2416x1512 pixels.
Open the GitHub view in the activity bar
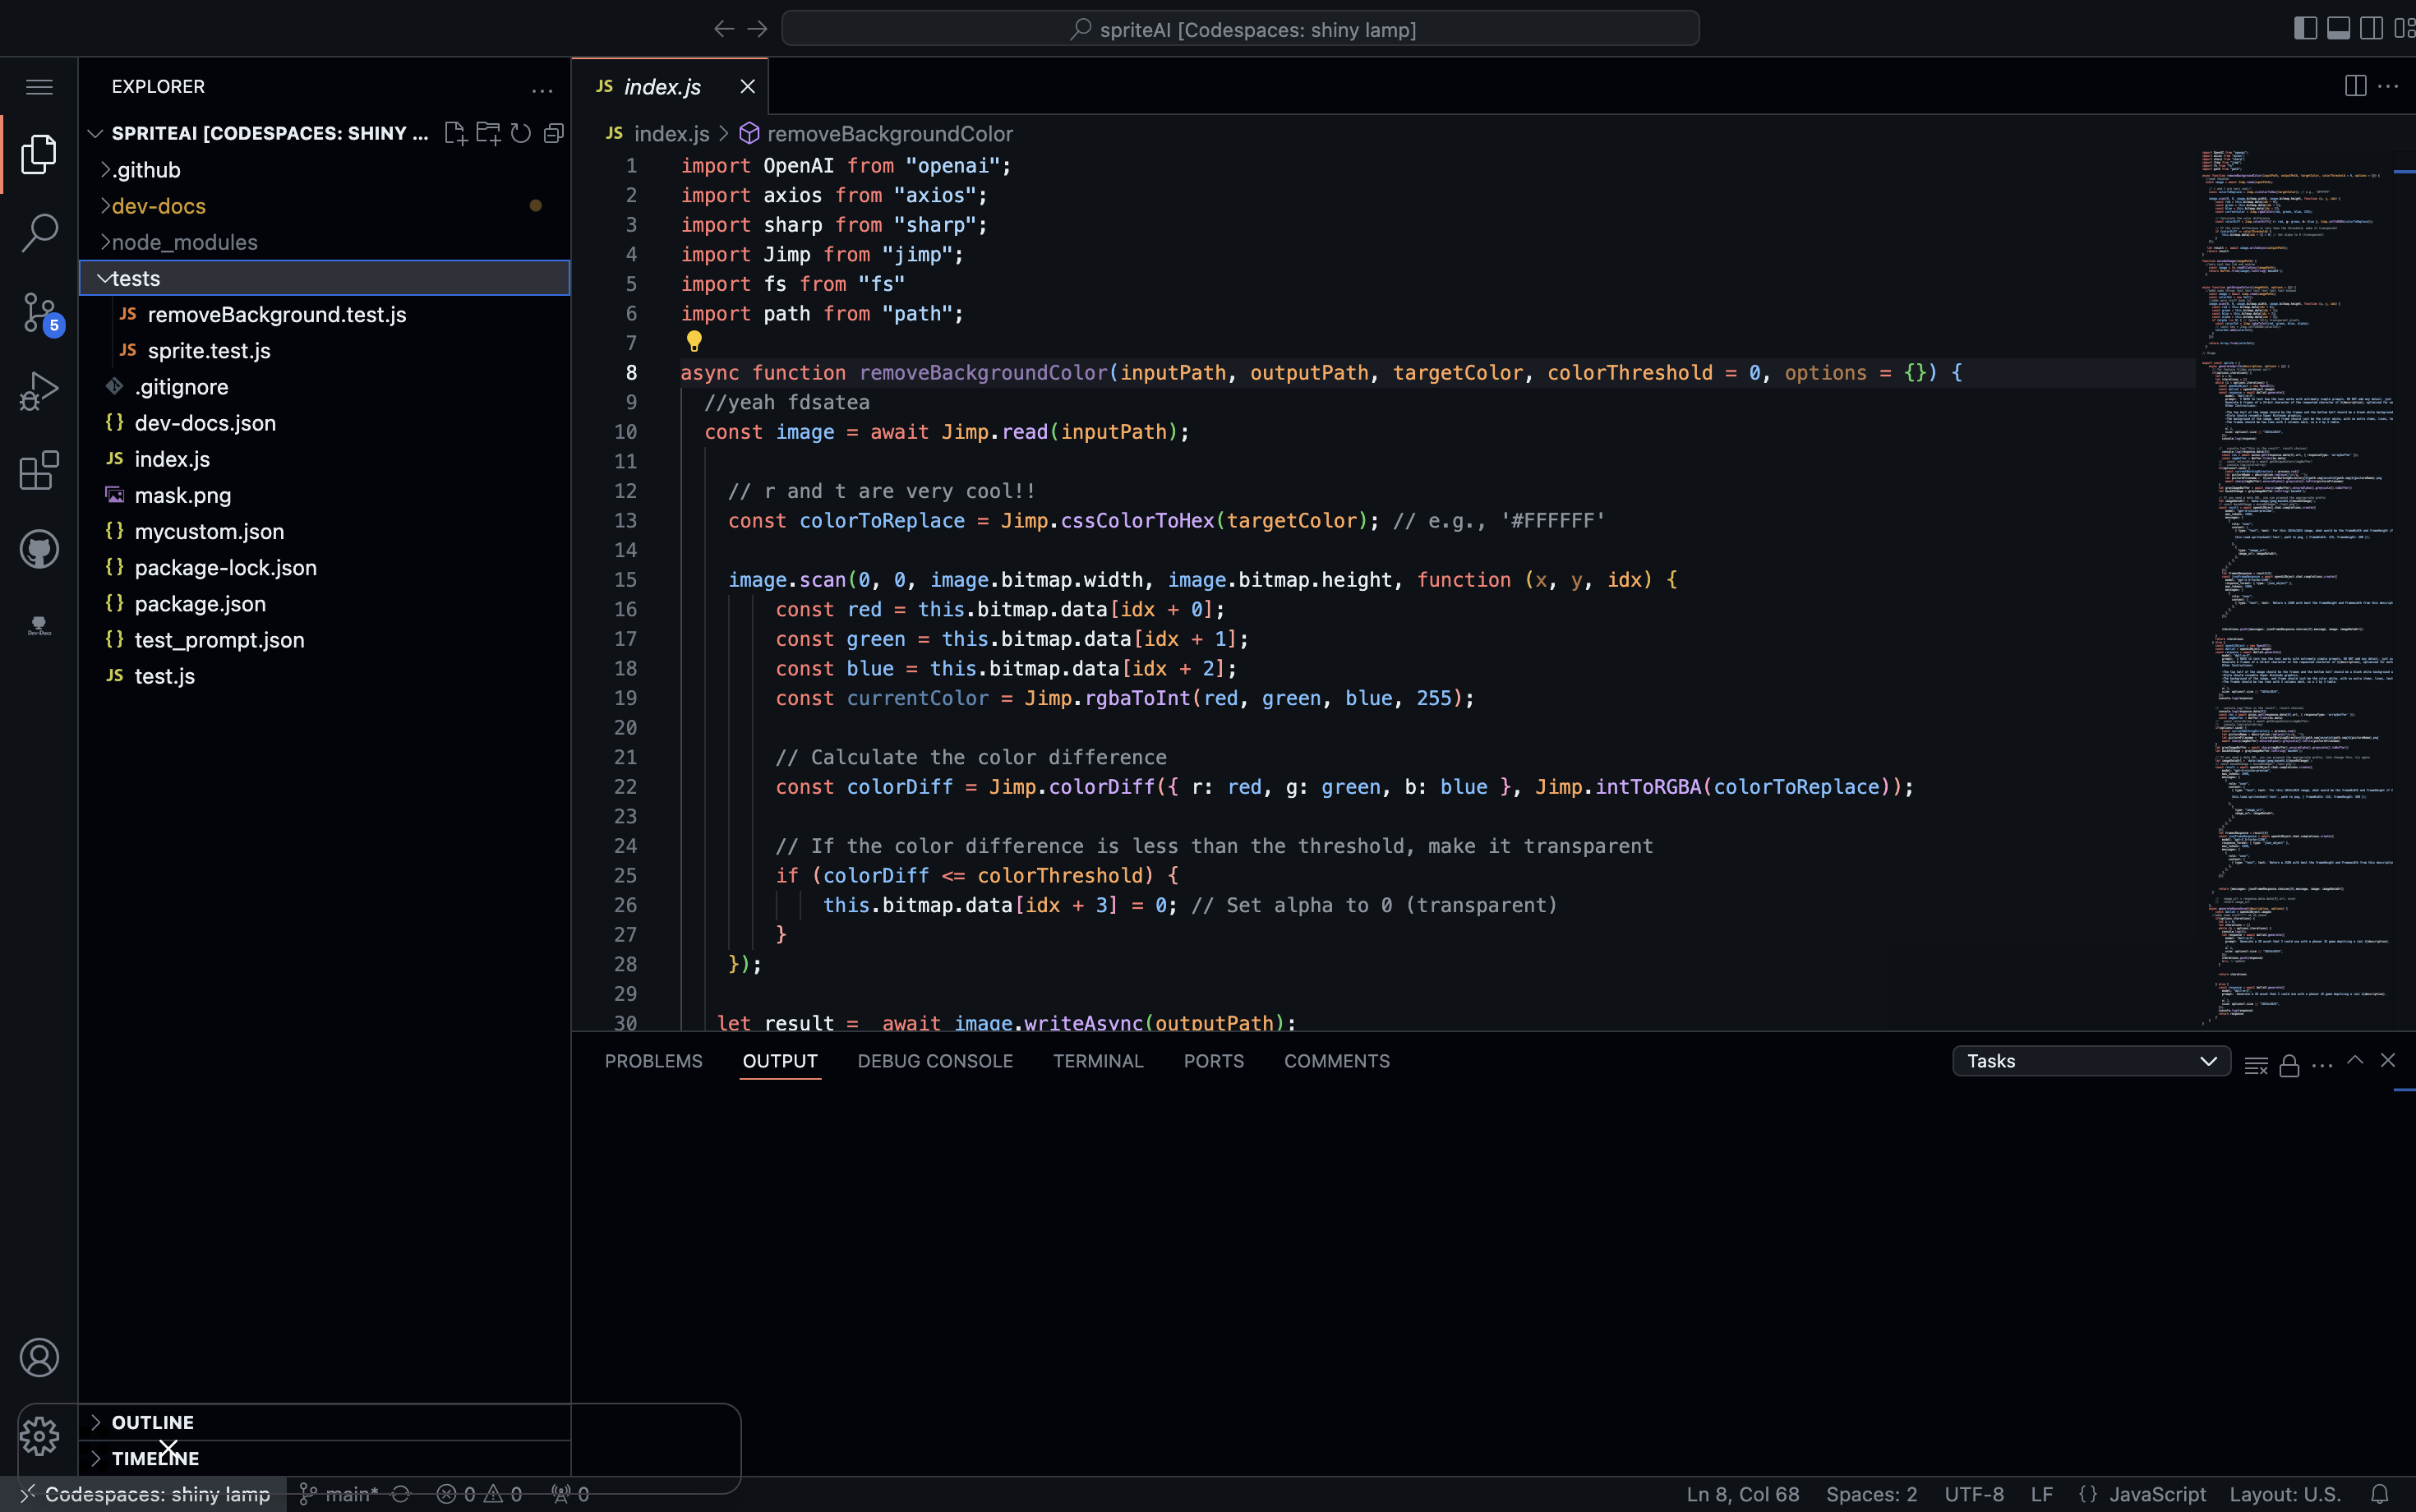tap(39, 548)
